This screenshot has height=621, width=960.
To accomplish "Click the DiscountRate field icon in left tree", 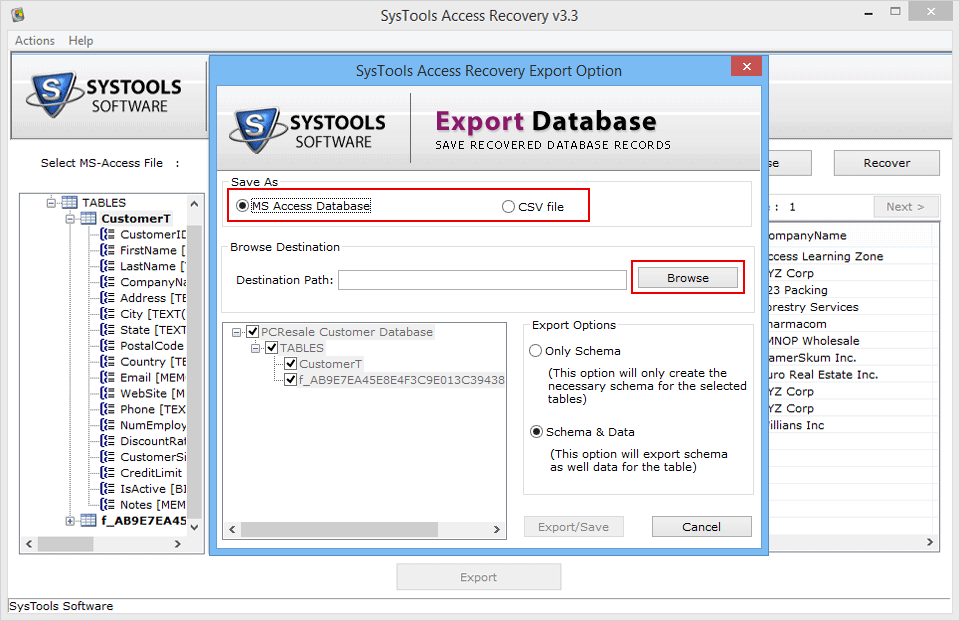I will 107,441.
